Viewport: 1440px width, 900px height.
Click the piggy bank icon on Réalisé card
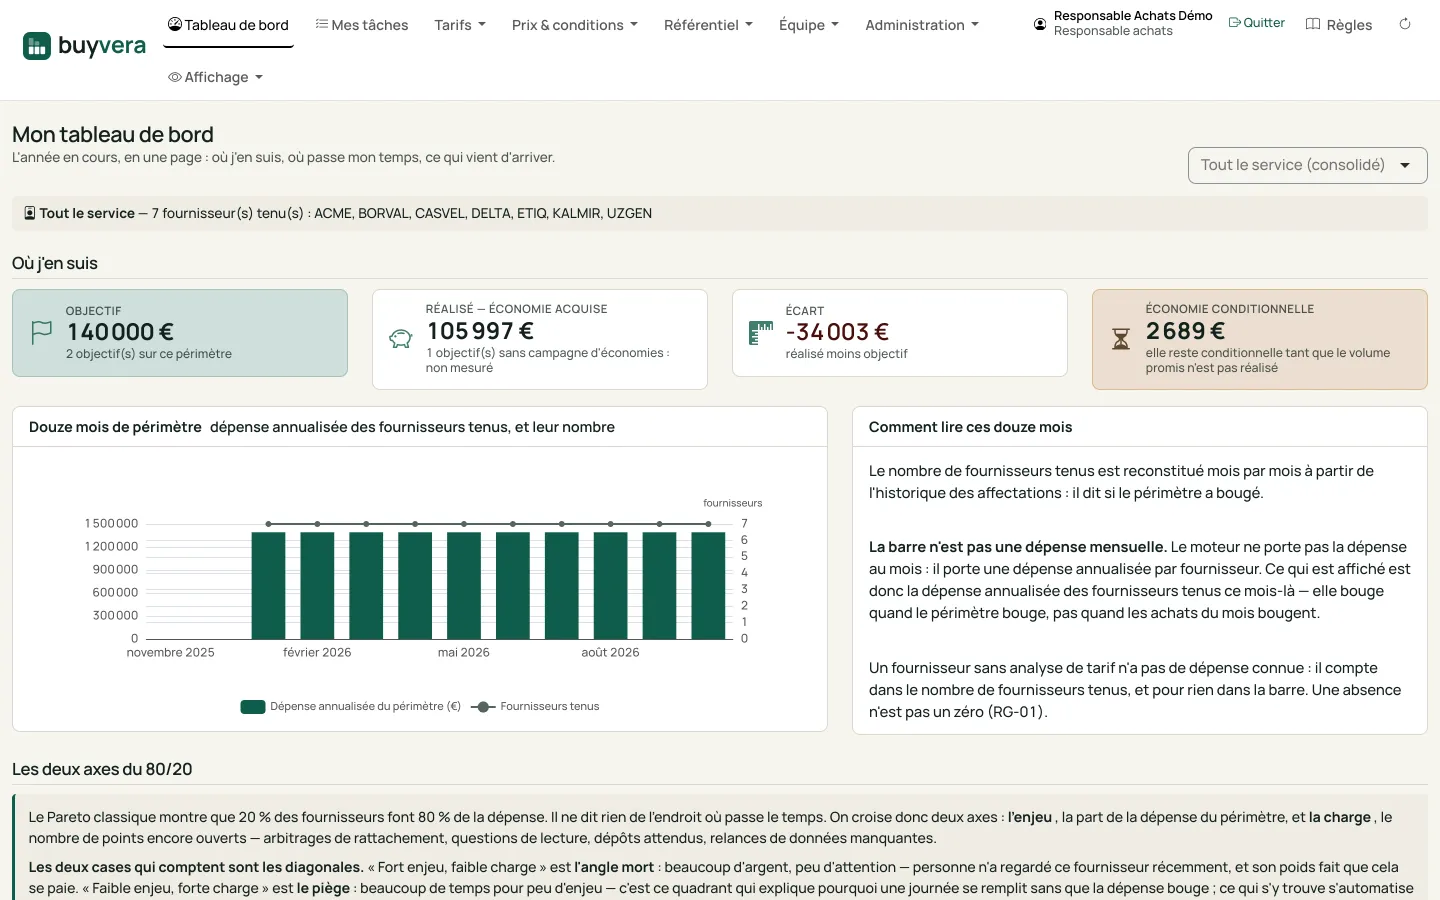401,339
